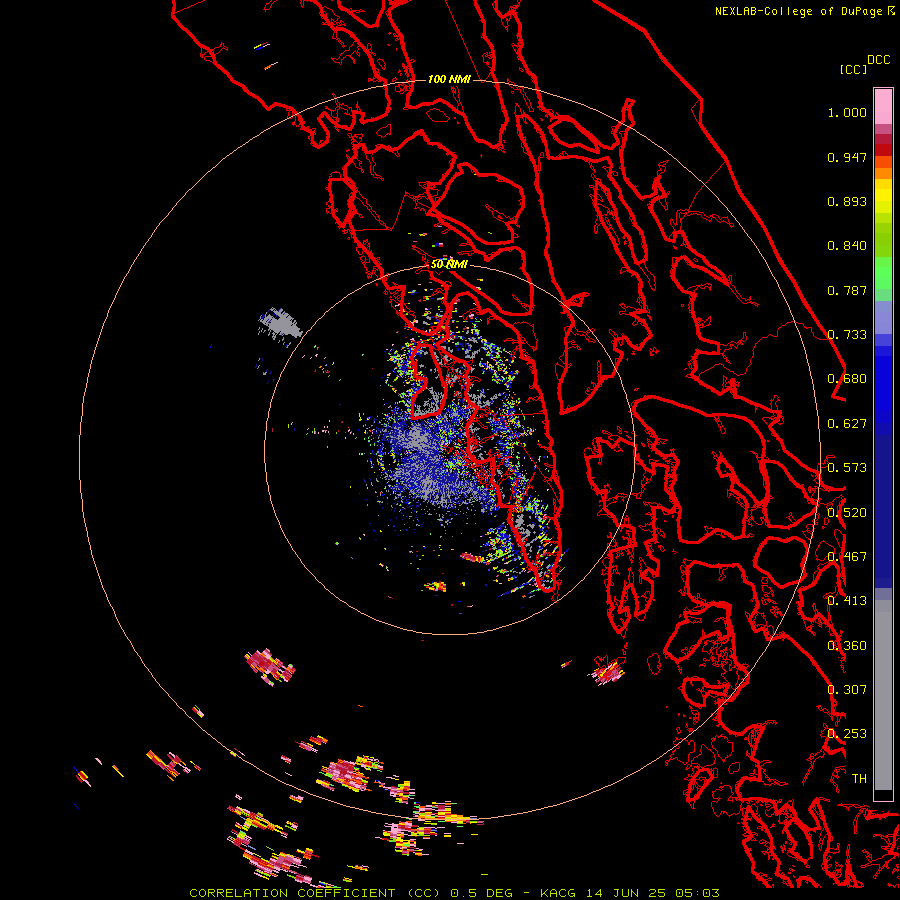Viewport: 900px width, 900px height.
Task: Click the 0.520 scale value
Action: pos(847,513)
